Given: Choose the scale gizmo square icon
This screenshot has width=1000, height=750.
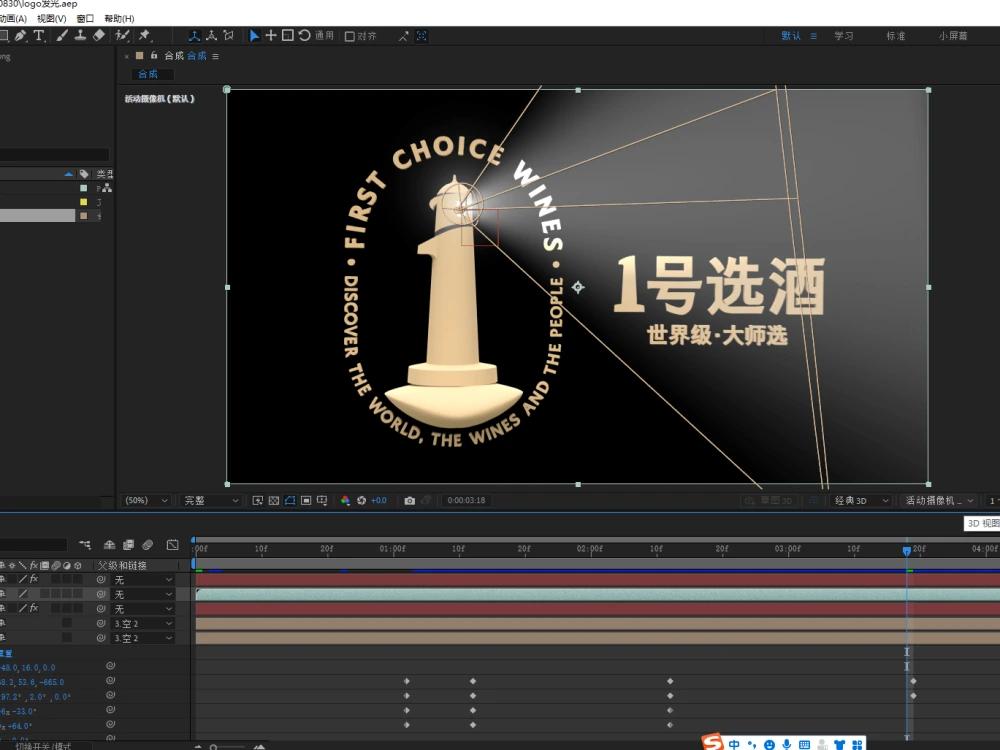Looking at the screenshot, I should (288, 36).
